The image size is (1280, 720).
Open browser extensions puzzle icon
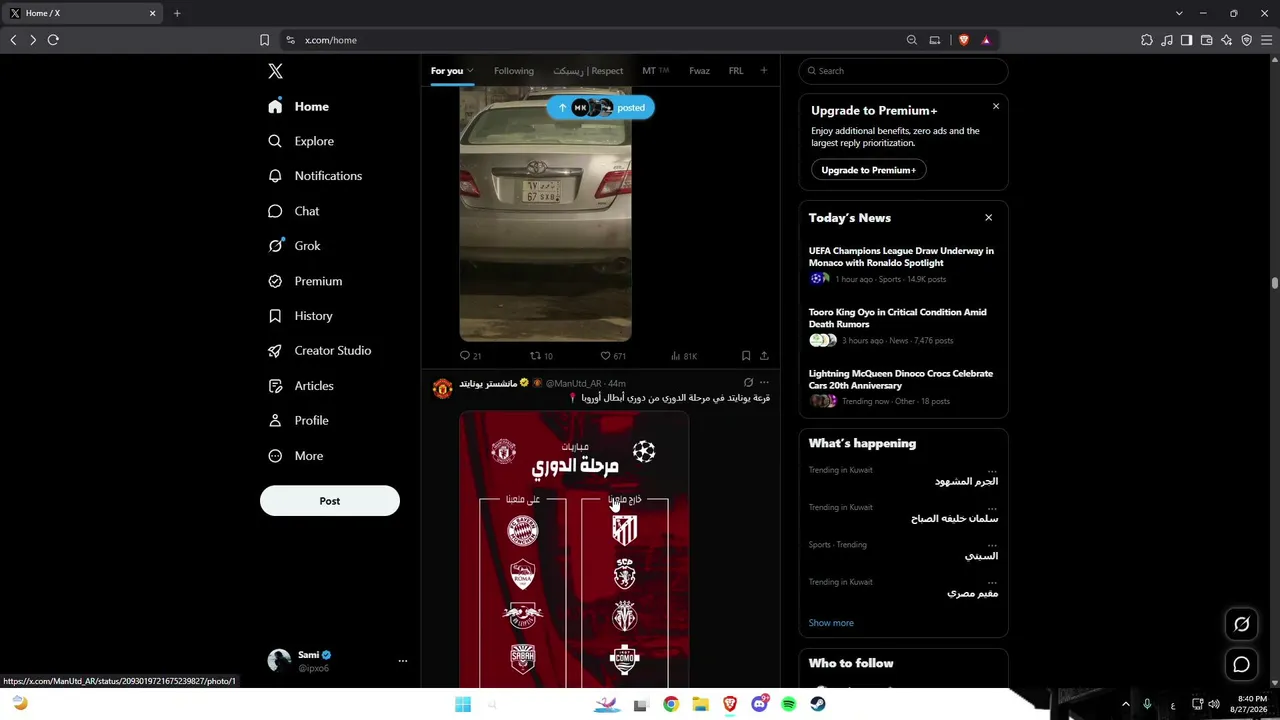(x=1147, y=40)
